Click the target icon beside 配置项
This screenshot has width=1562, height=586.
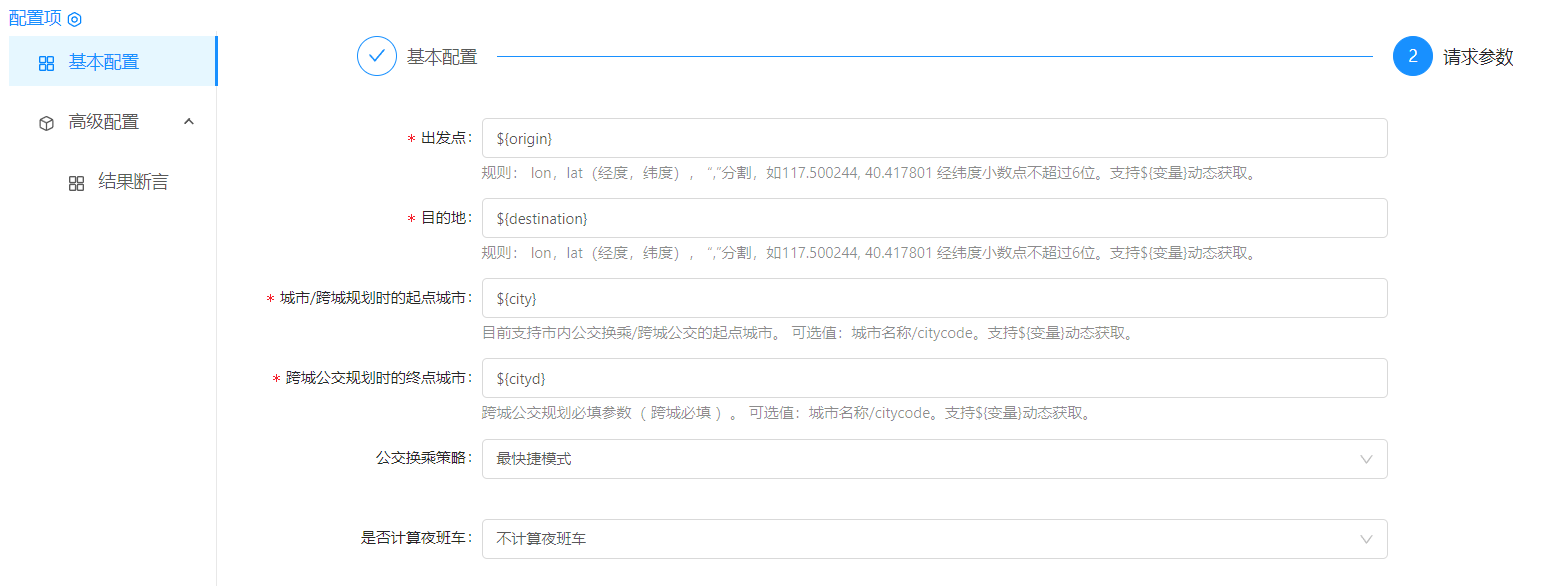point(74,19)
